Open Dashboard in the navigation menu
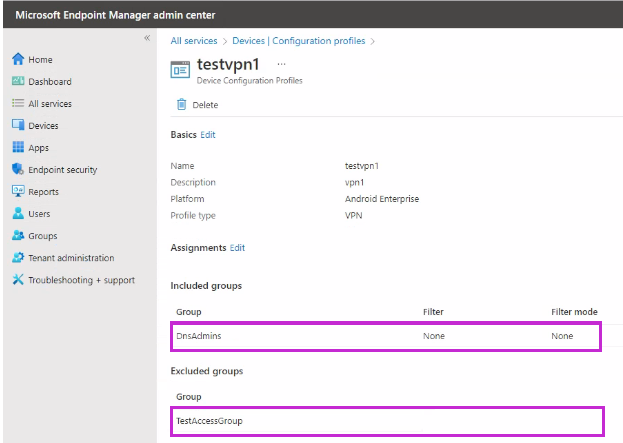 click(50, 81)
